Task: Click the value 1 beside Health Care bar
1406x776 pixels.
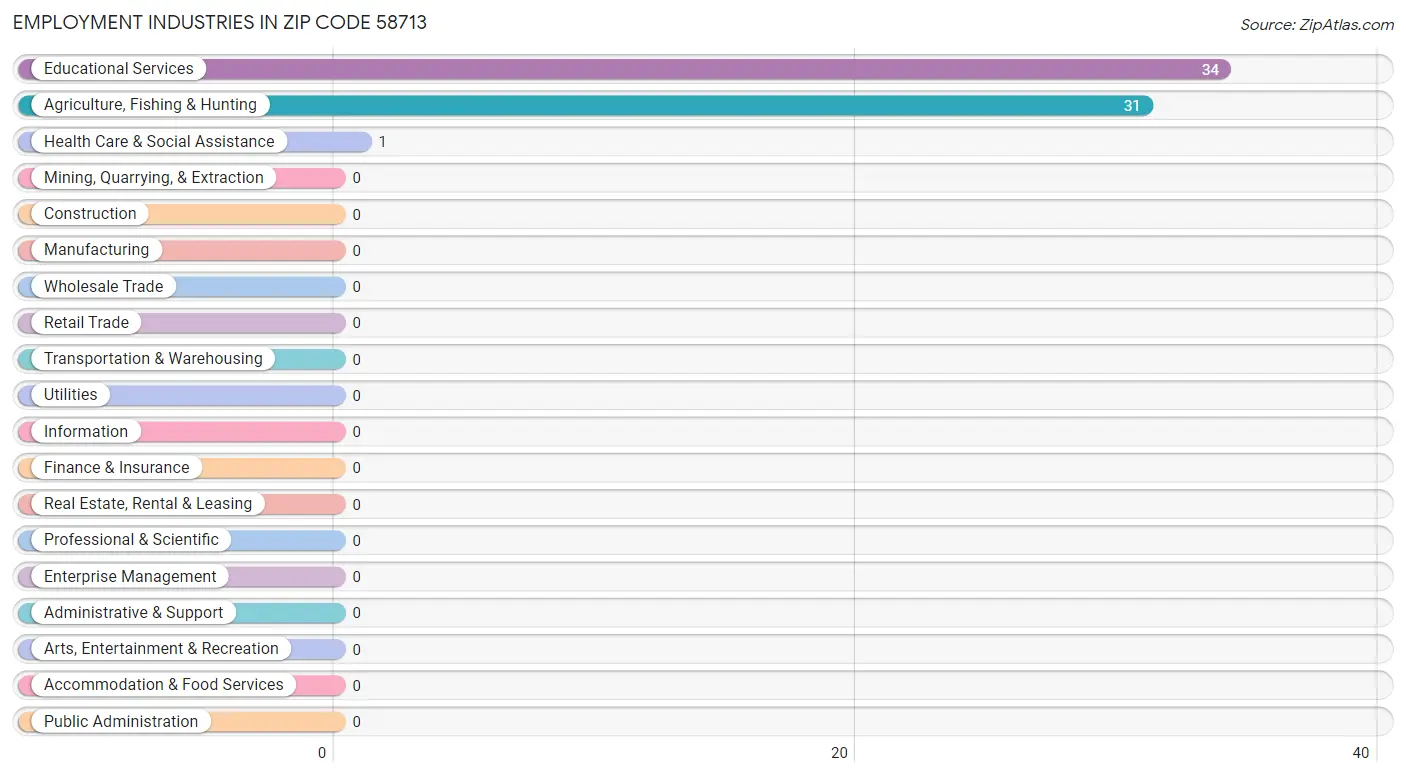Action: [382, 142]
